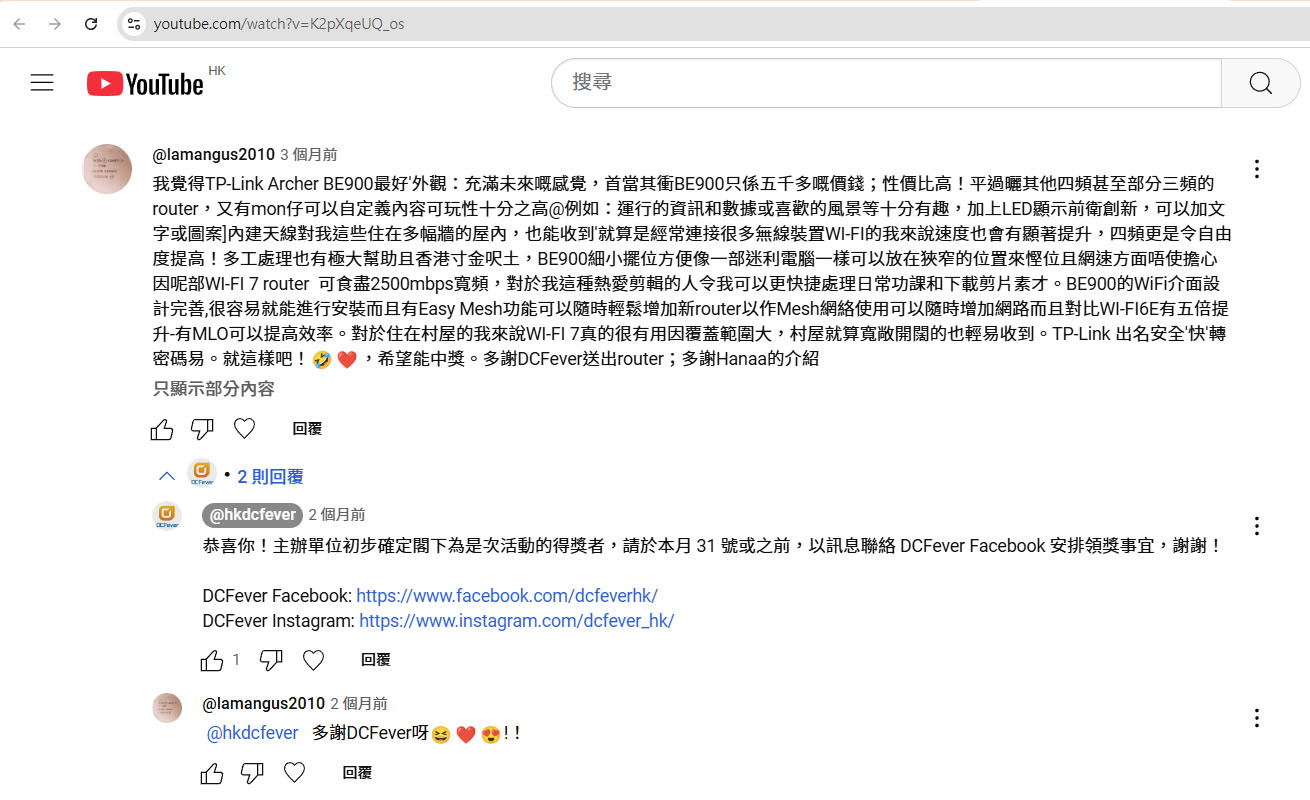Collapse comment with 只顯示部分內容

[213, 389]
